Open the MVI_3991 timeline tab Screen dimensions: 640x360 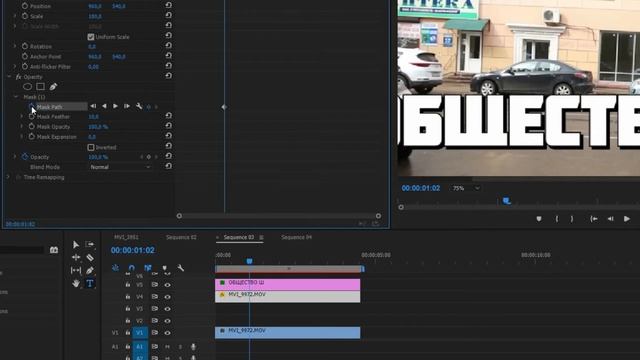tap(127, 237)
